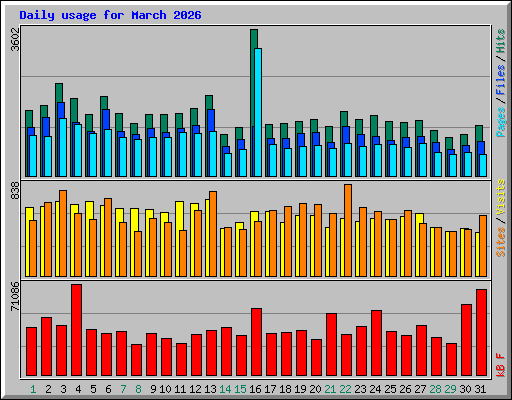This screenshot has width=512, height=400.
Task: Click day 10 on the x-axis
Action: [x=165, y=389]
